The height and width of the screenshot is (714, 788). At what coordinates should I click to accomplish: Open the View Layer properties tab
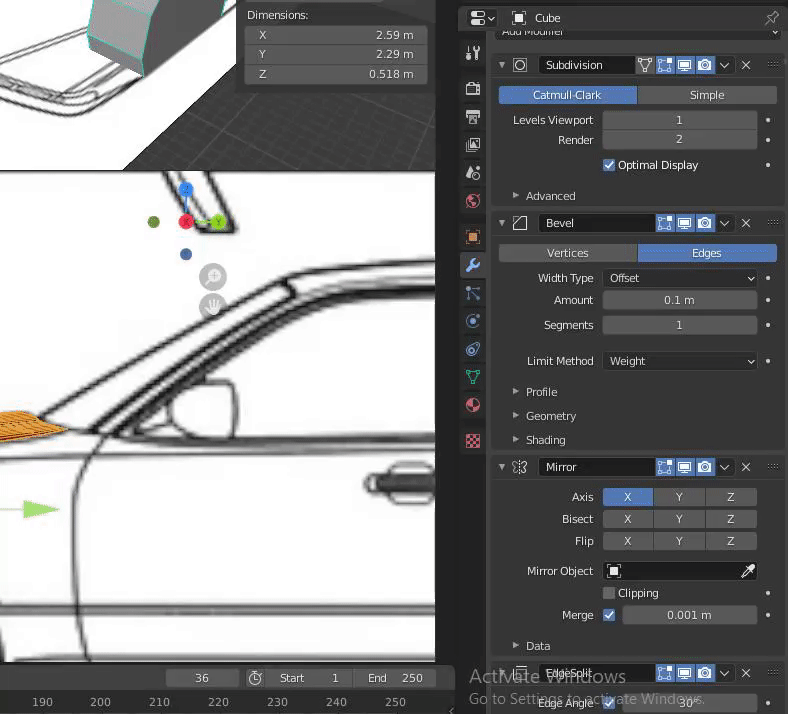(472, 145)
